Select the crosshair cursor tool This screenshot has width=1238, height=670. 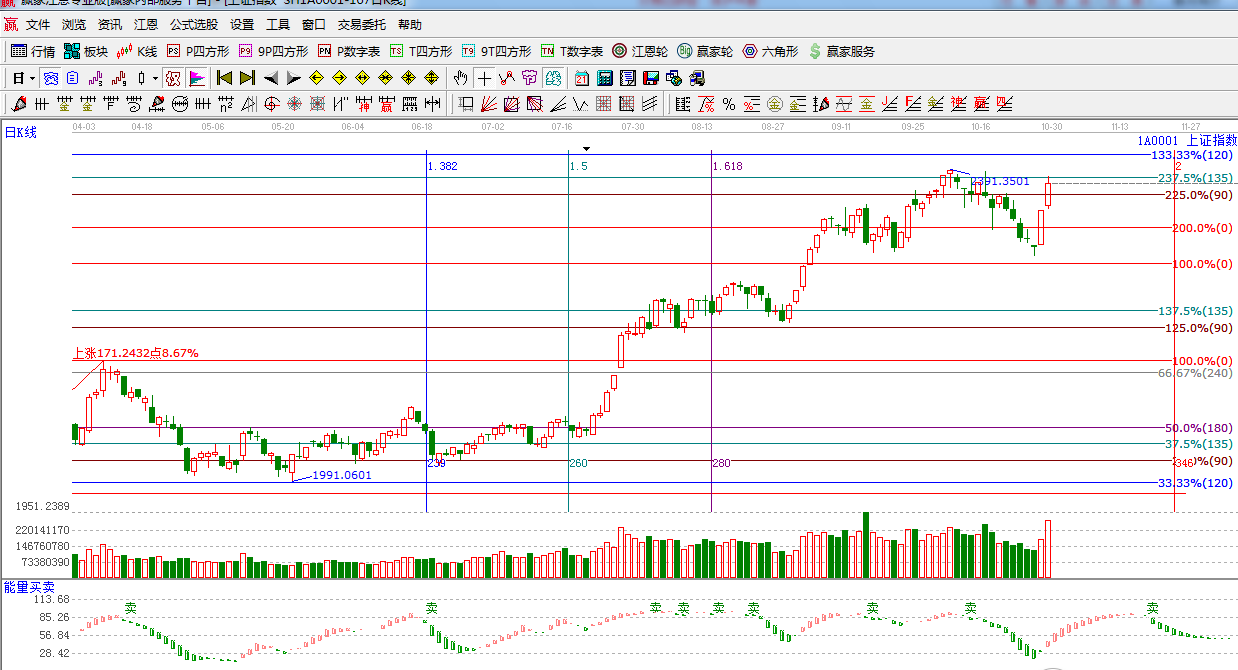[484, 78]
